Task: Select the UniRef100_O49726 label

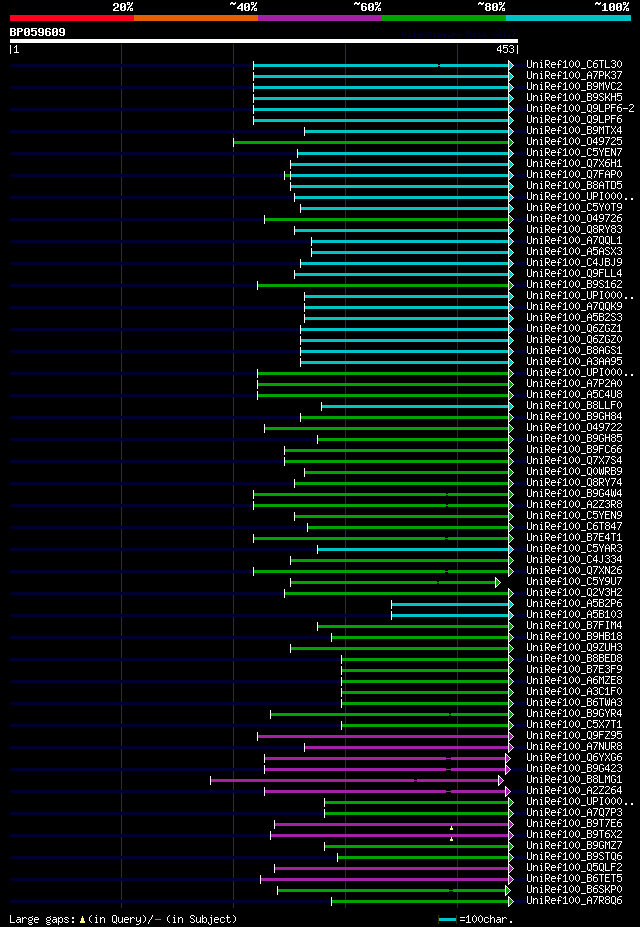Action: [574, 219]
